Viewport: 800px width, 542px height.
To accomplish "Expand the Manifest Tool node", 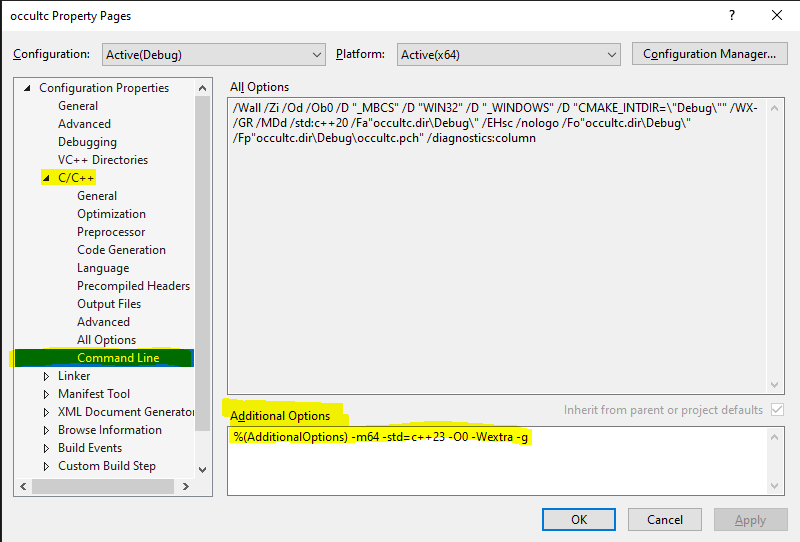I will (46, 394).
